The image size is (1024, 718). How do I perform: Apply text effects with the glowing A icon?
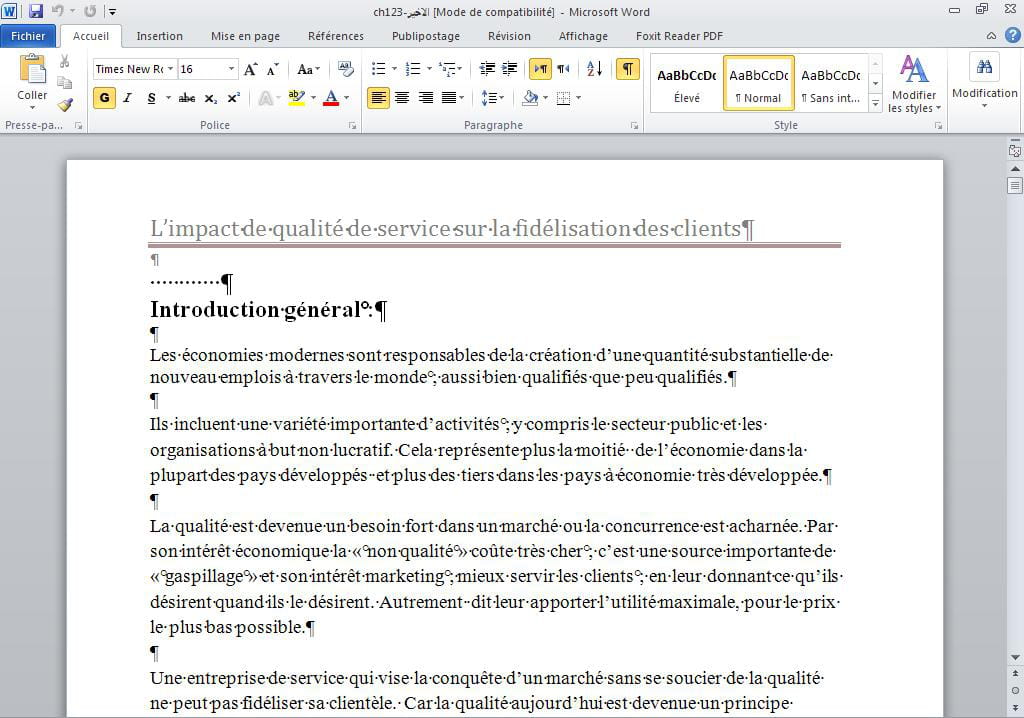pos(265,98)
